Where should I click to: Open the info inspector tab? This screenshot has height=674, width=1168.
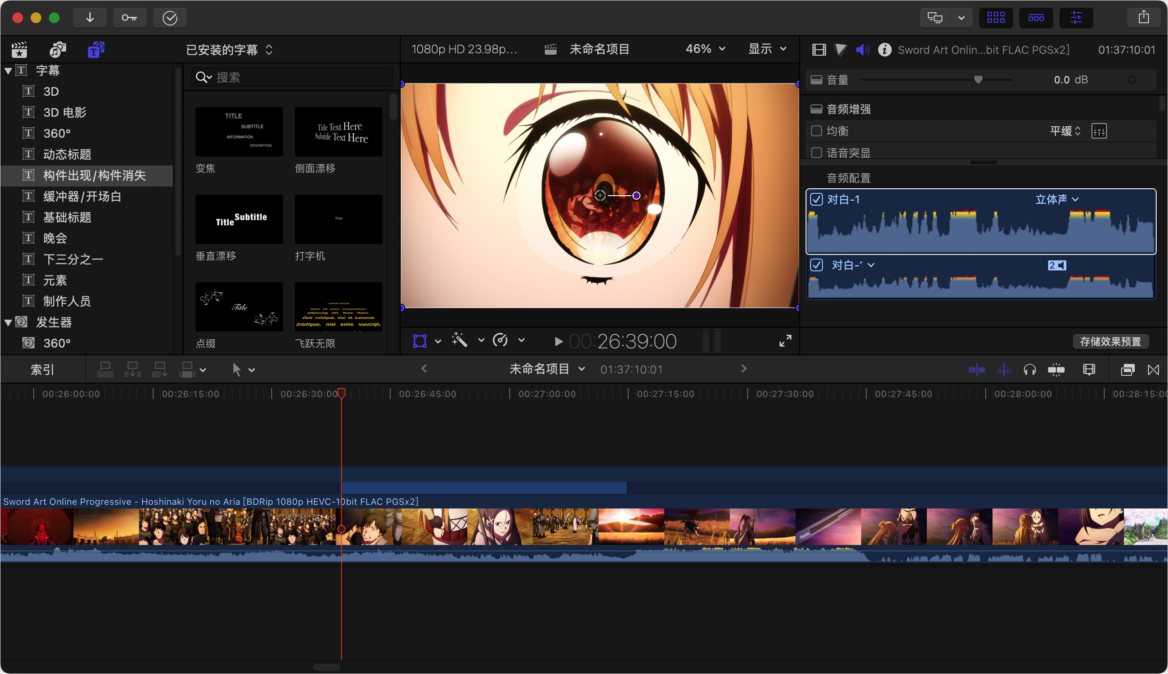tap(884, 50)
